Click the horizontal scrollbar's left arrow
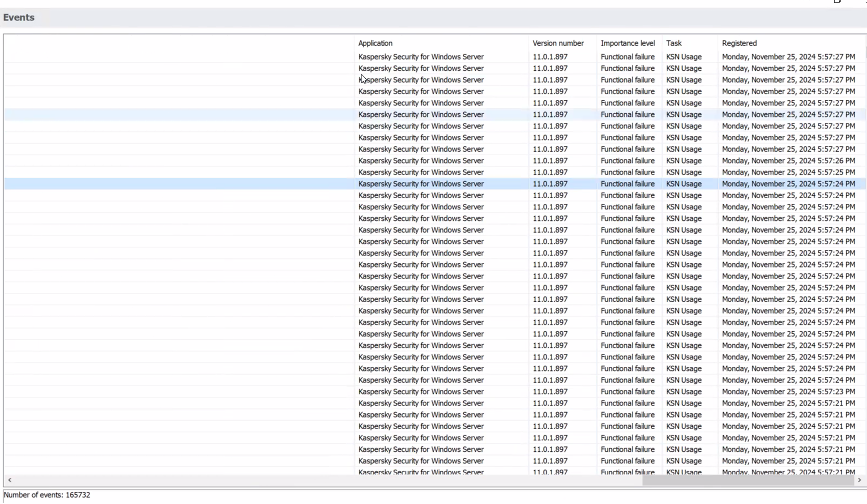This screenshot has width=867, height=504. click(9, 481)
